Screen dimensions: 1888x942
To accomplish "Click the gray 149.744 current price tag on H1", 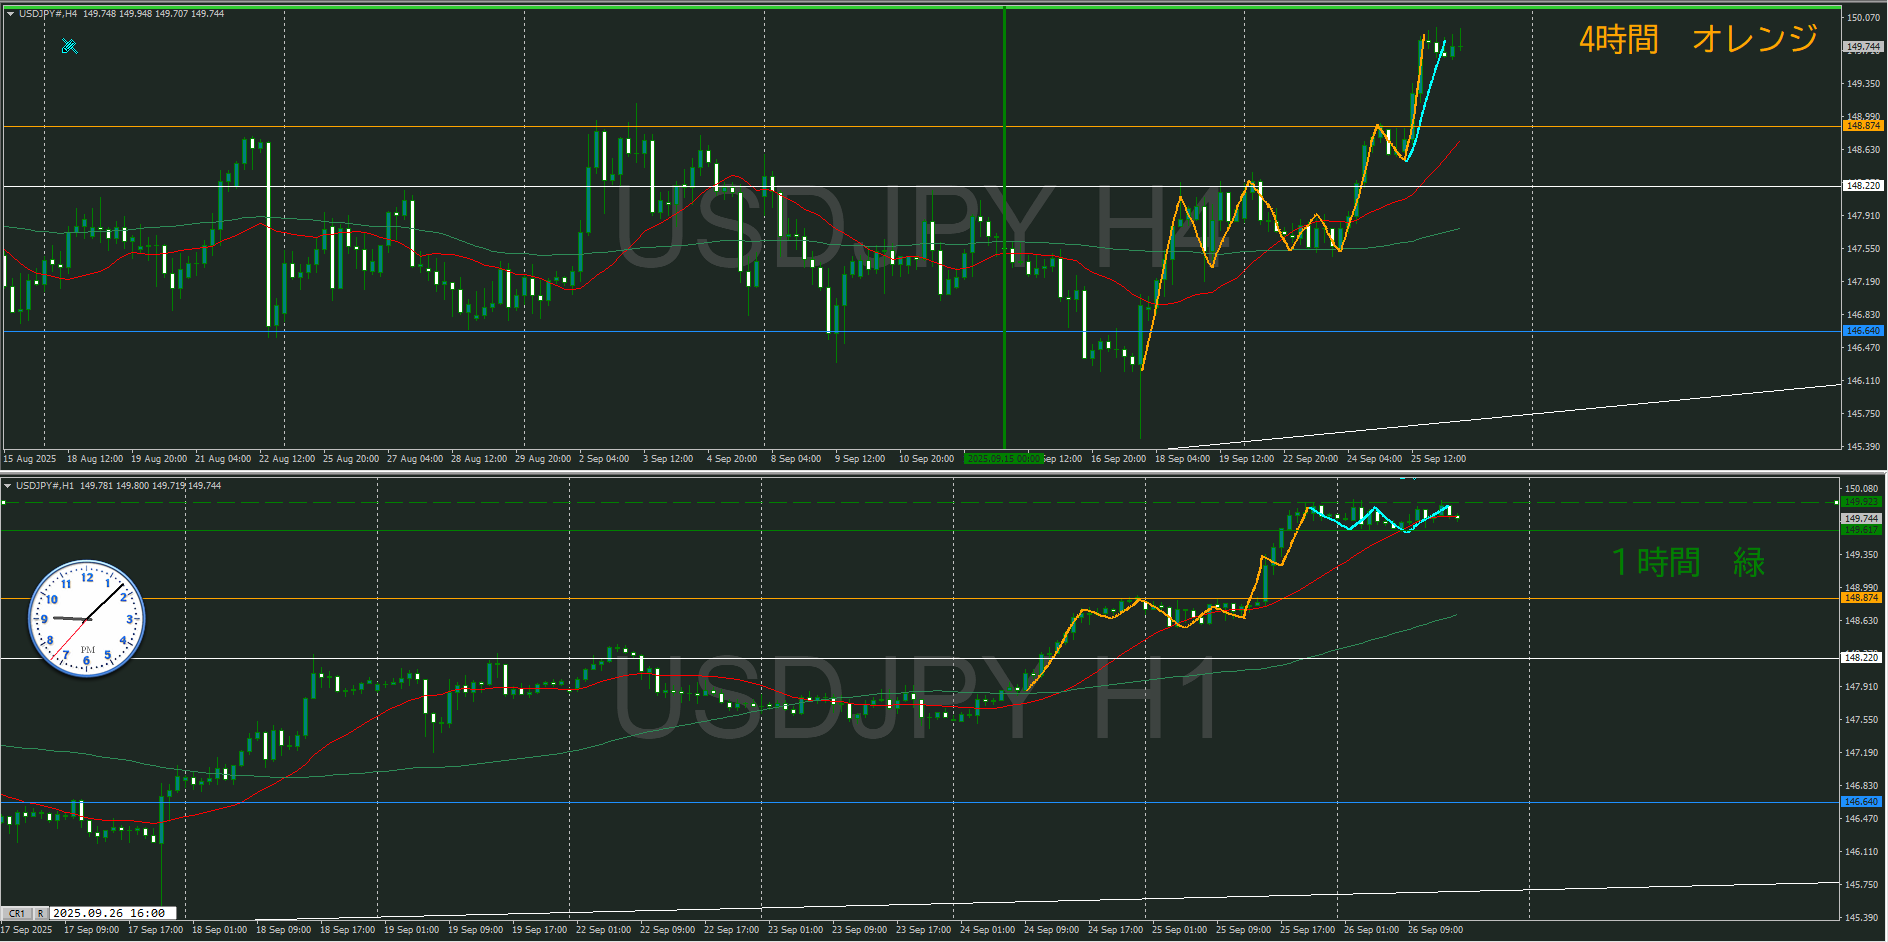I will [1861, 518].
